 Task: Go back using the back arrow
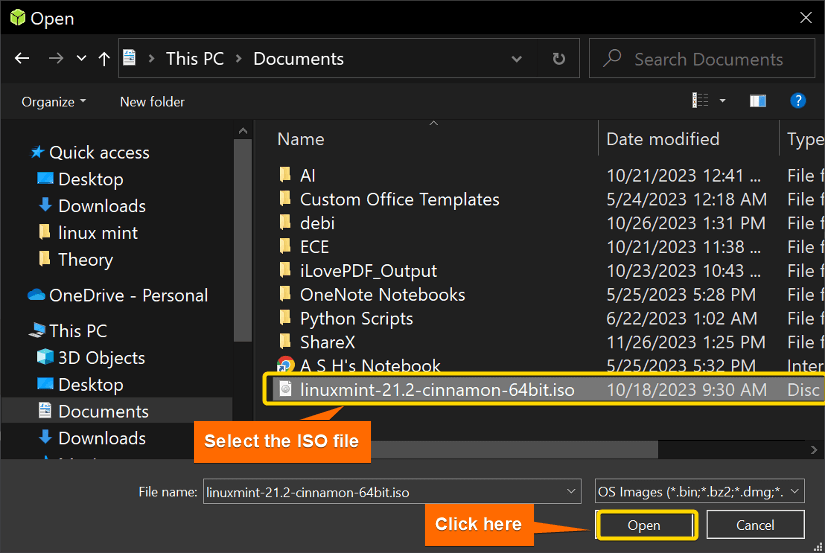coord(22,58)
